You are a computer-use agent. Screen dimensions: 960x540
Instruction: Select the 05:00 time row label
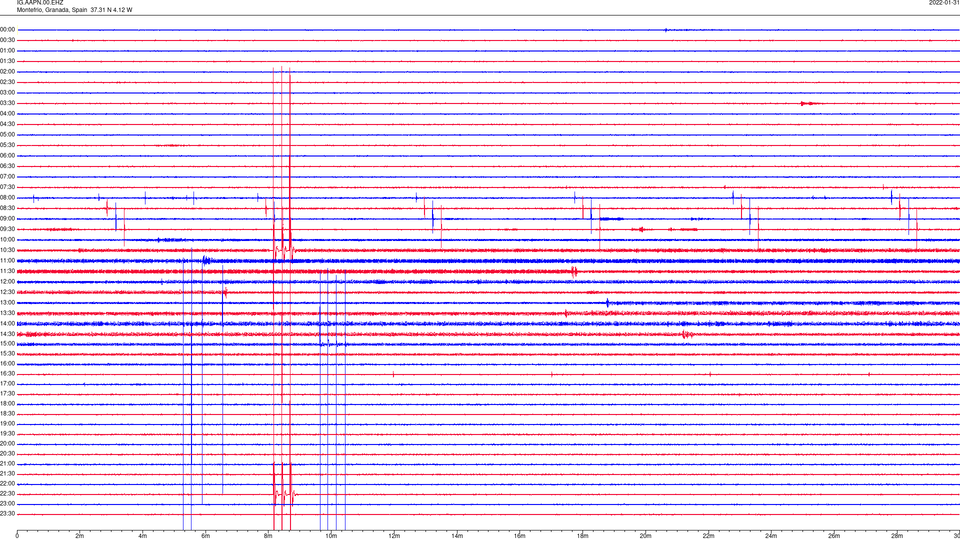point(7,135)
